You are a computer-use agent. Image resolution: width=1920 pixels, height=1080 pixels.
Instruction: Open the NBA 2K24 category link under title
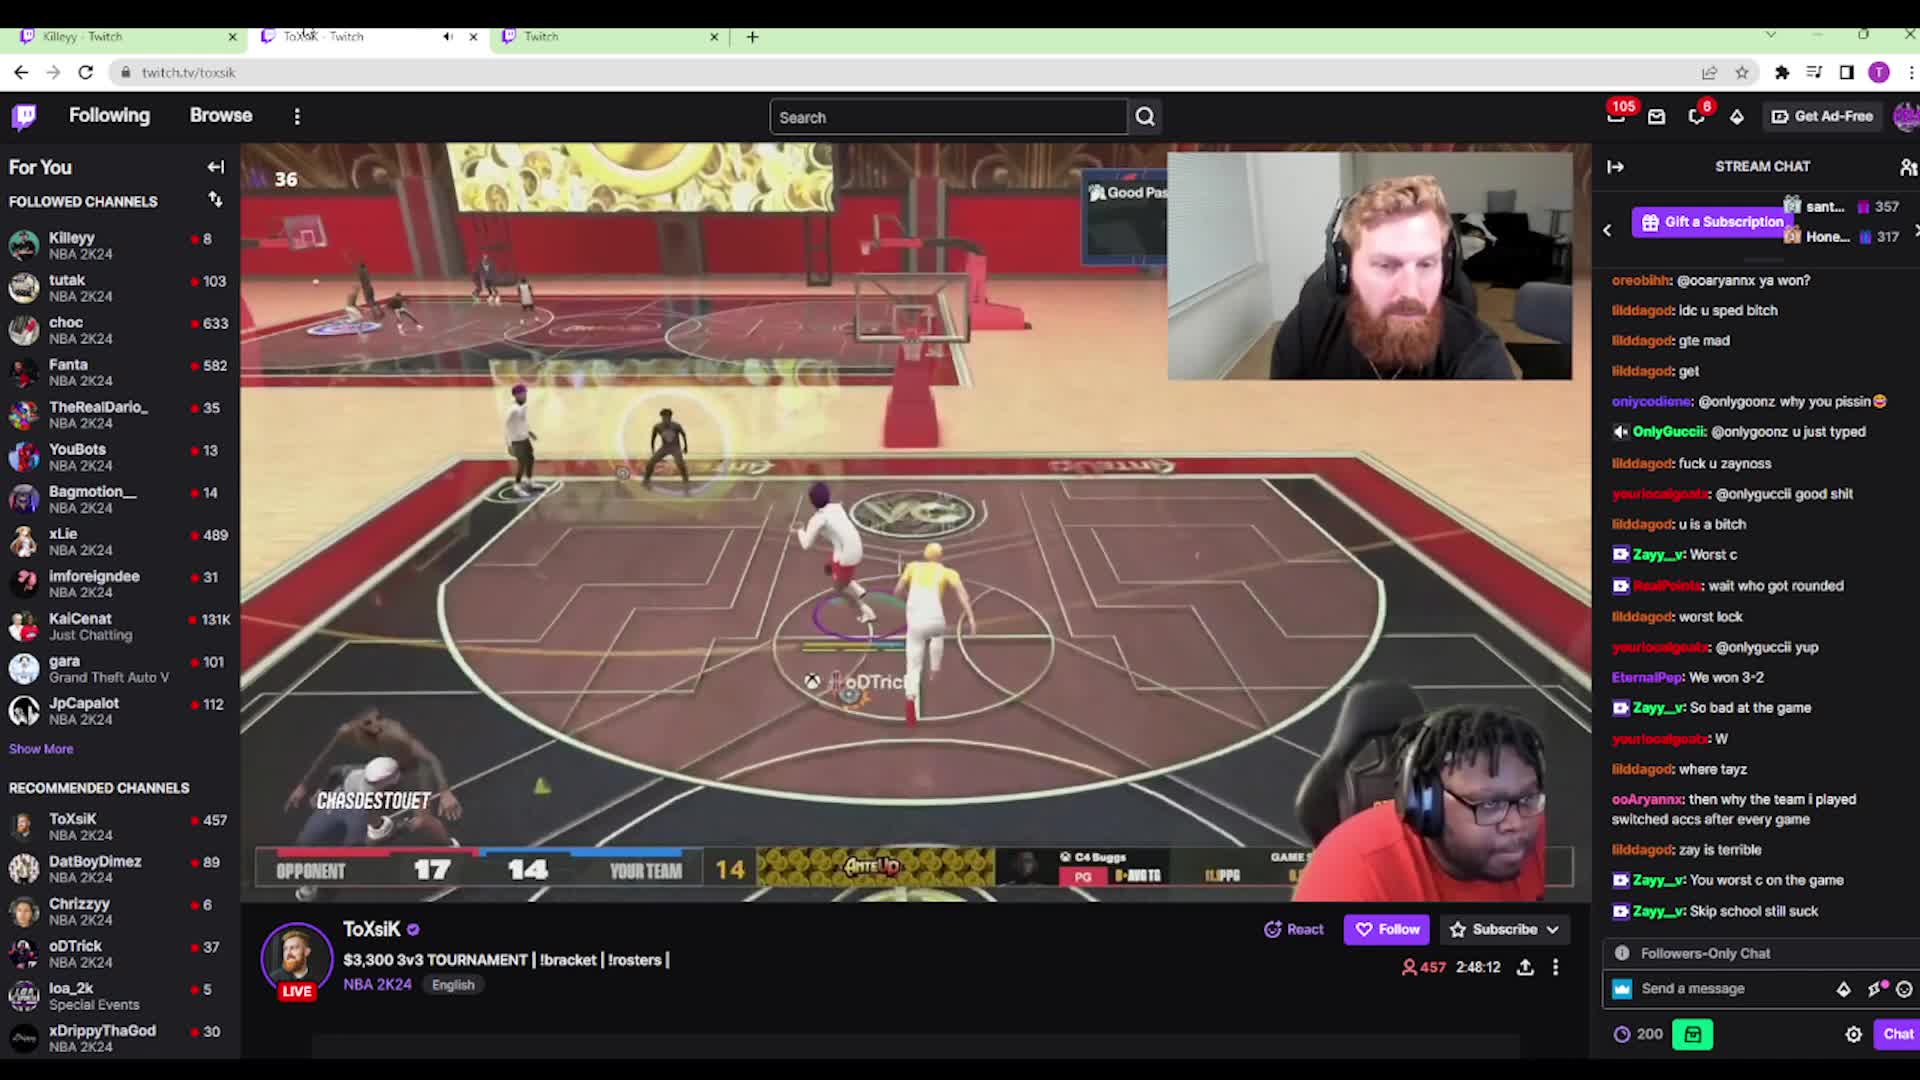click(377, 984)
